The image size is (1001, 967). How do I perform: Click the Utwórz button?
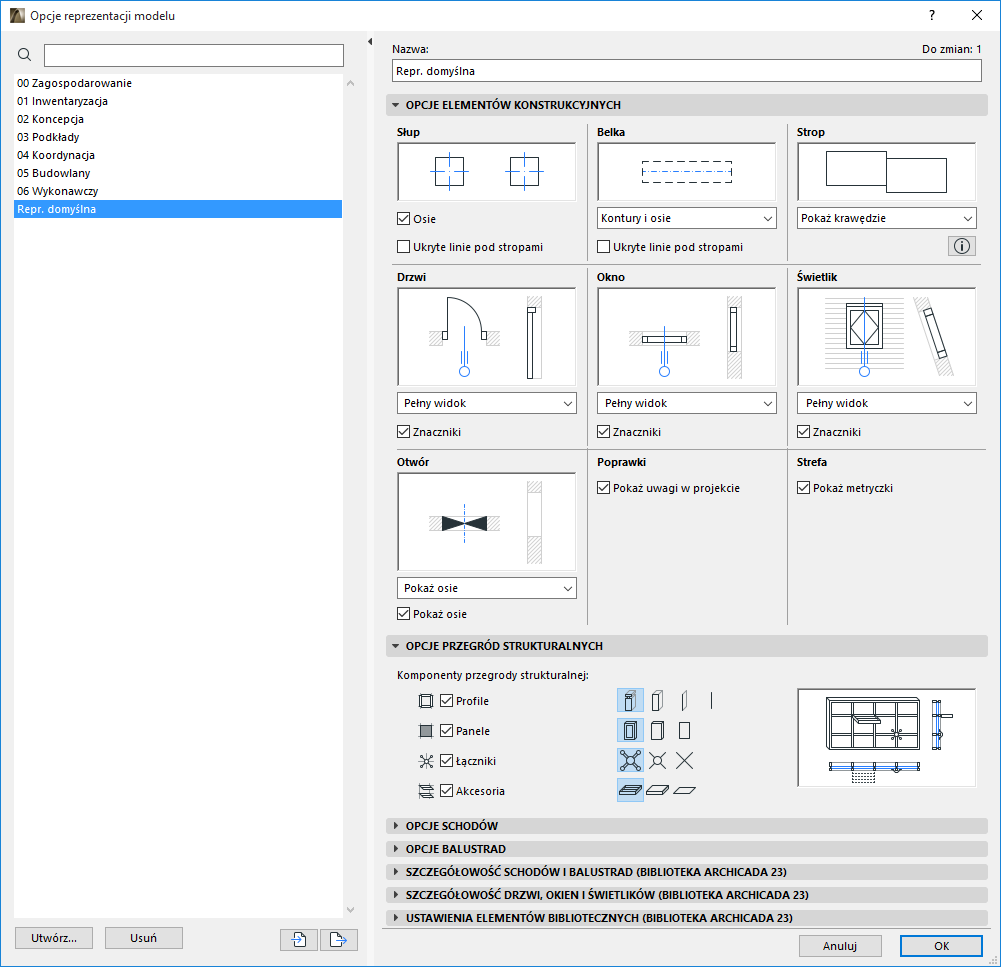pyautogui.click(x=53, y=938)
